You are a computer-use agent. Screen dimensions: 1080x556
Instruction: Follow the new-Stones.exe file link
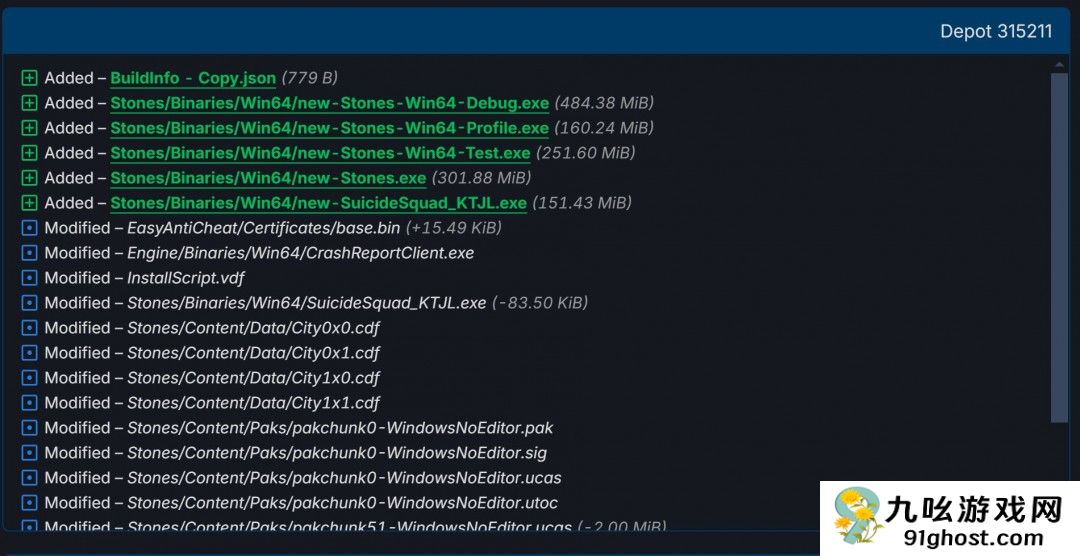click(x=268, y=178)
